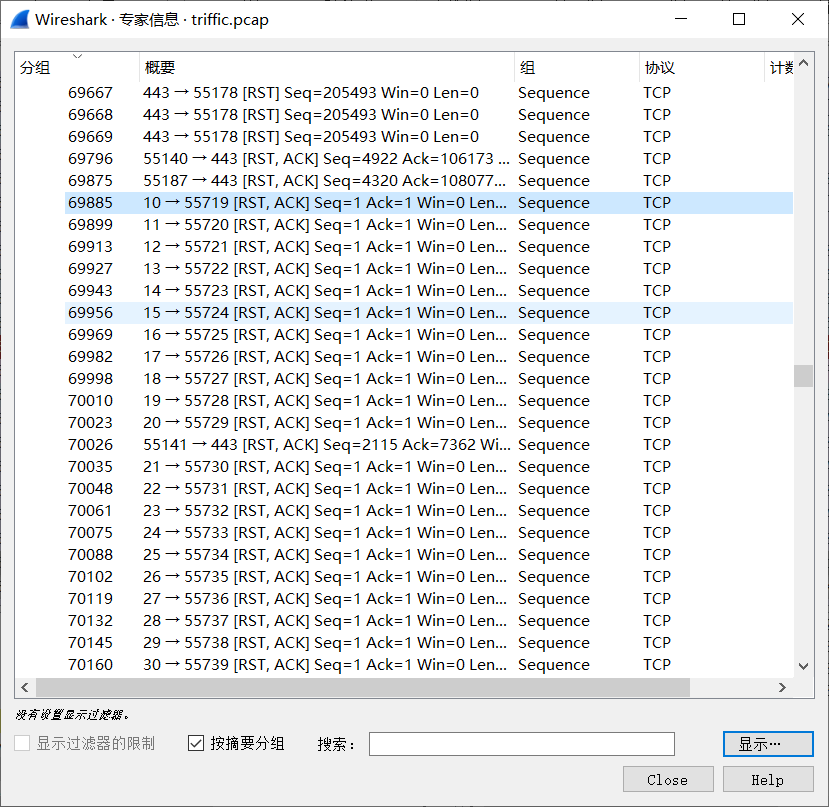829x807 pixels.
Task: Uncheck the 按摘要分组 checkbox
Action: point(196,743)
